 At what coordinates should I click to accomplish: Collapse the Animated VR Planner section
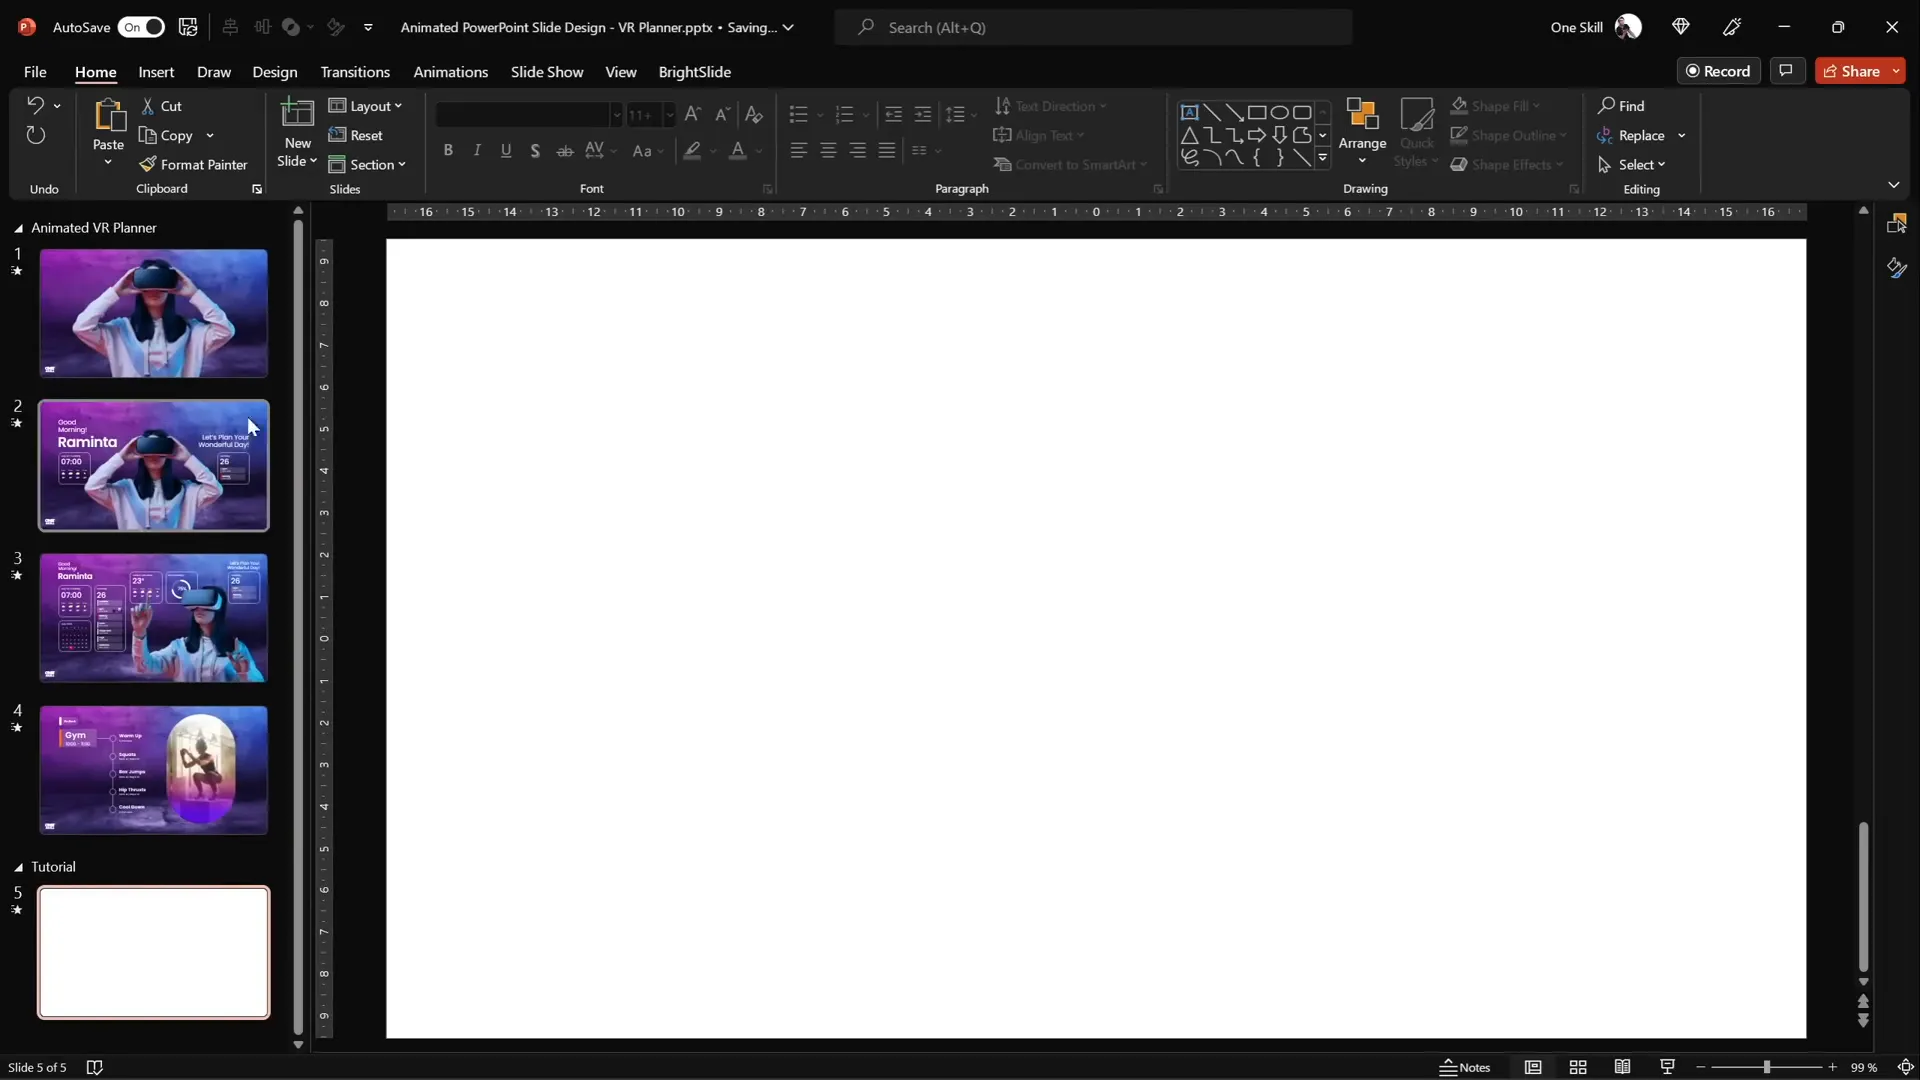pos(17,228)
